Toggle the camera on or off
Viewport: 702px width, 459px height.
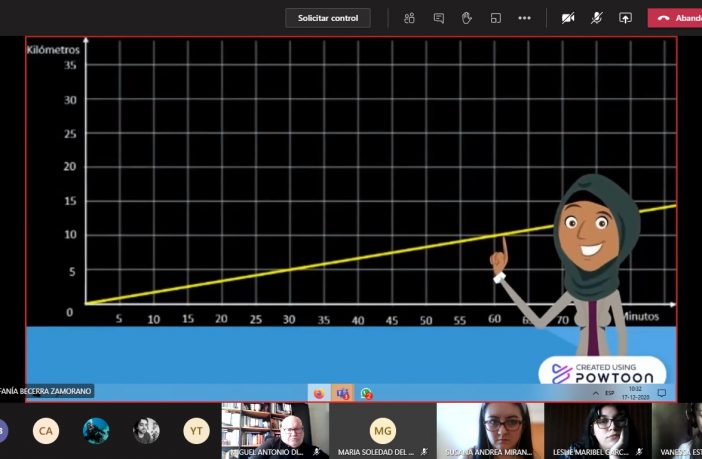(568, 18)
